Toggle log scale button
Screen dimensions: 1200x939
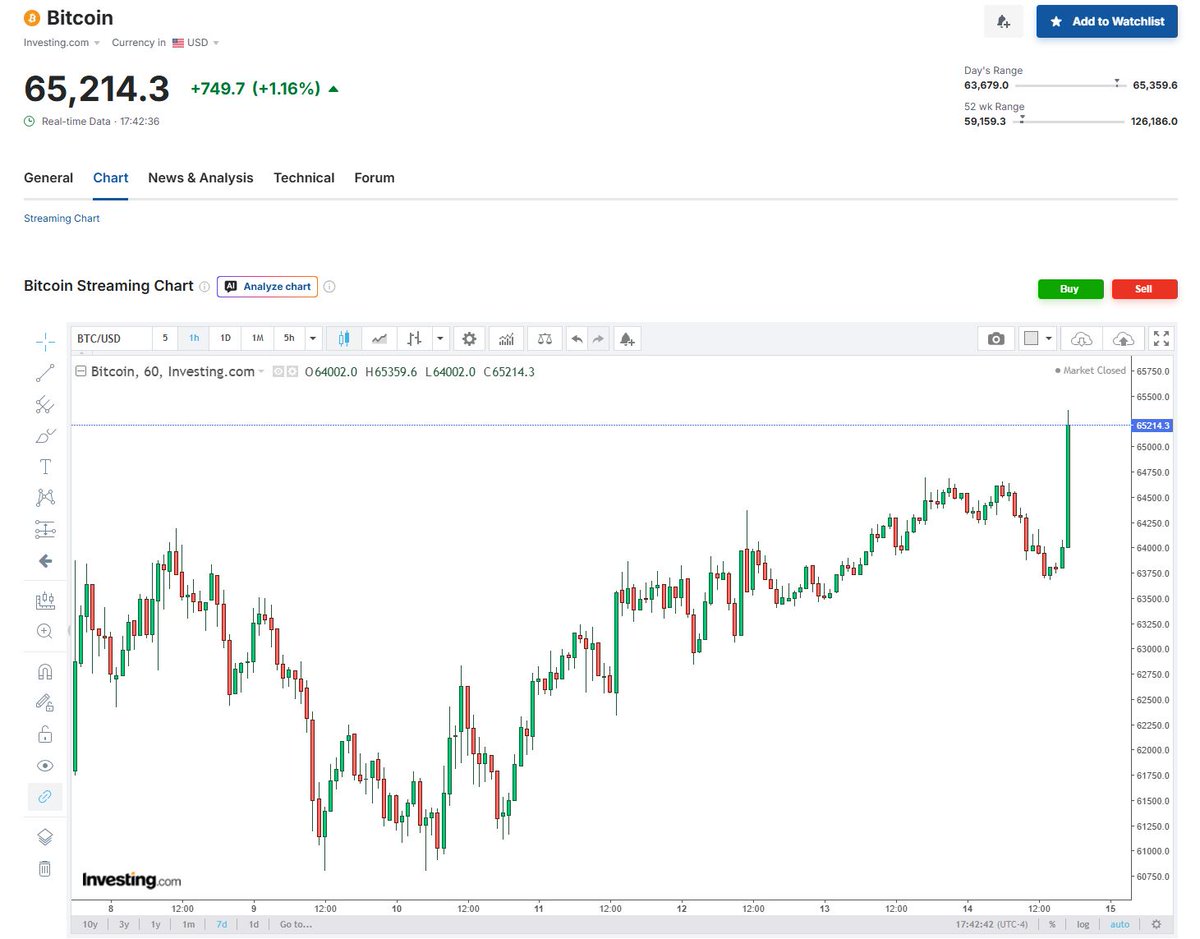pyautogui.click(x=1083, y=924)
